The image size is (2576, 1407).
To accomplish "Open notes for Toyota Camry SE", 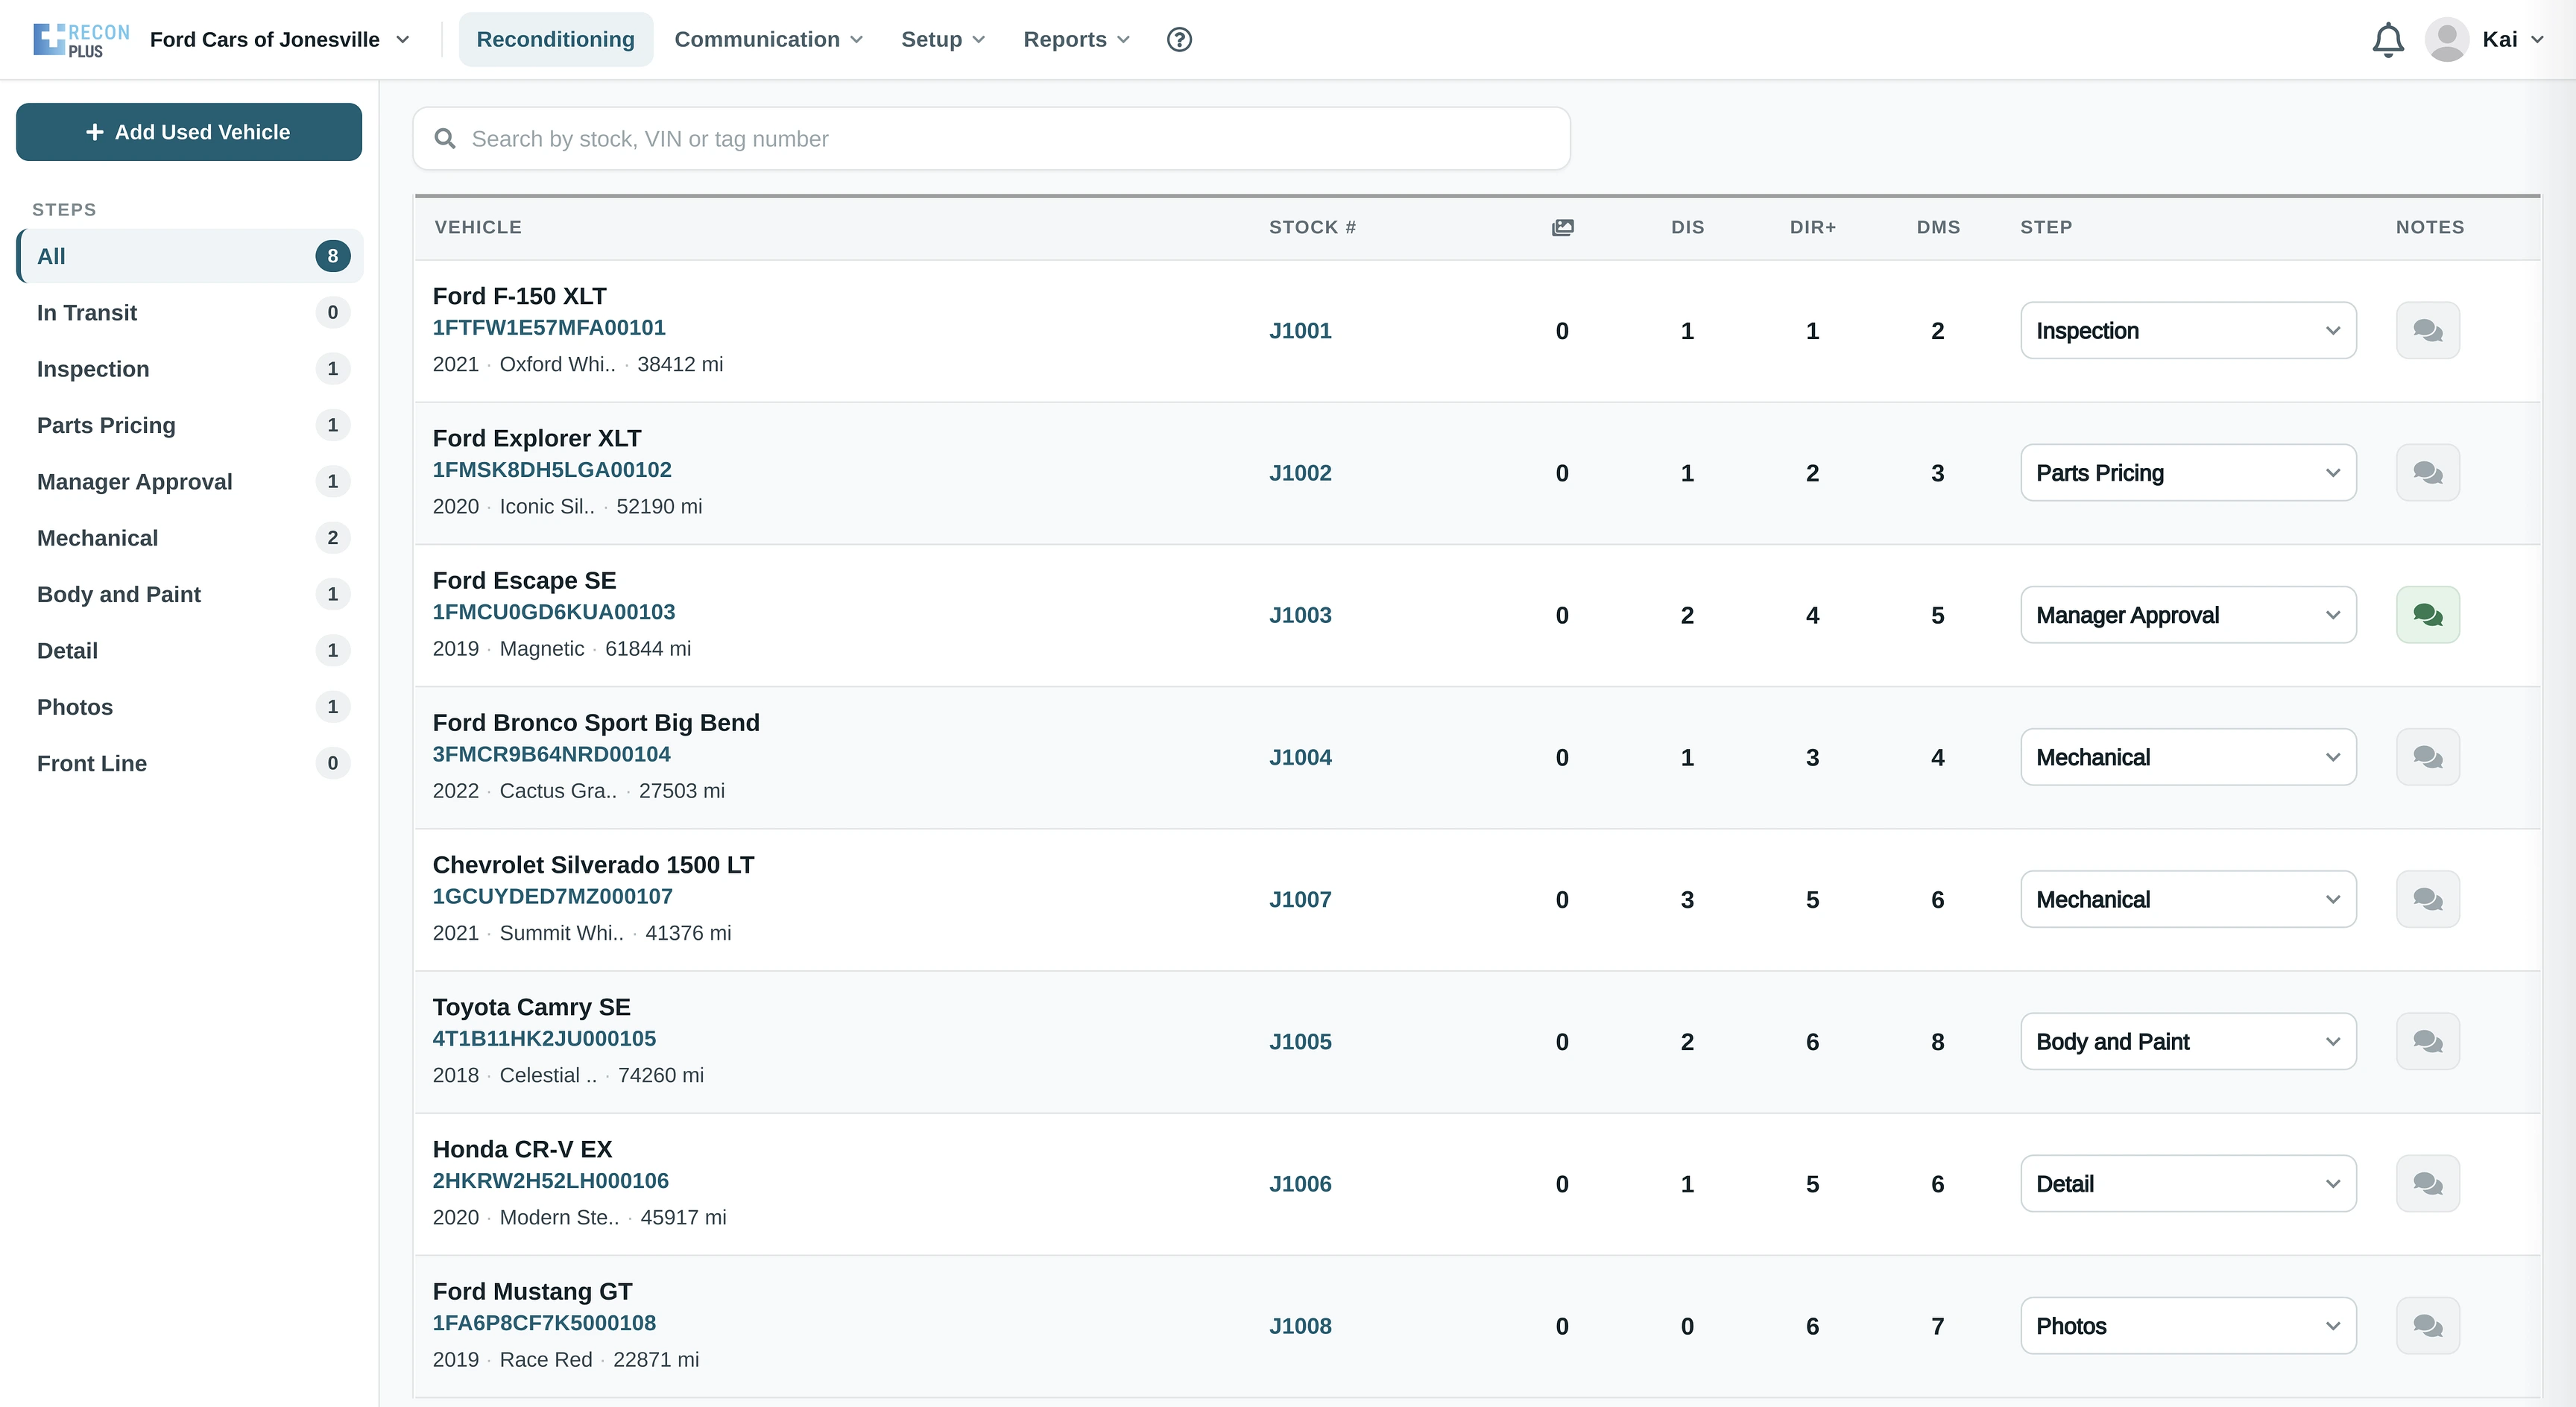I will pyautogui.click(x=2427, y=1041).
